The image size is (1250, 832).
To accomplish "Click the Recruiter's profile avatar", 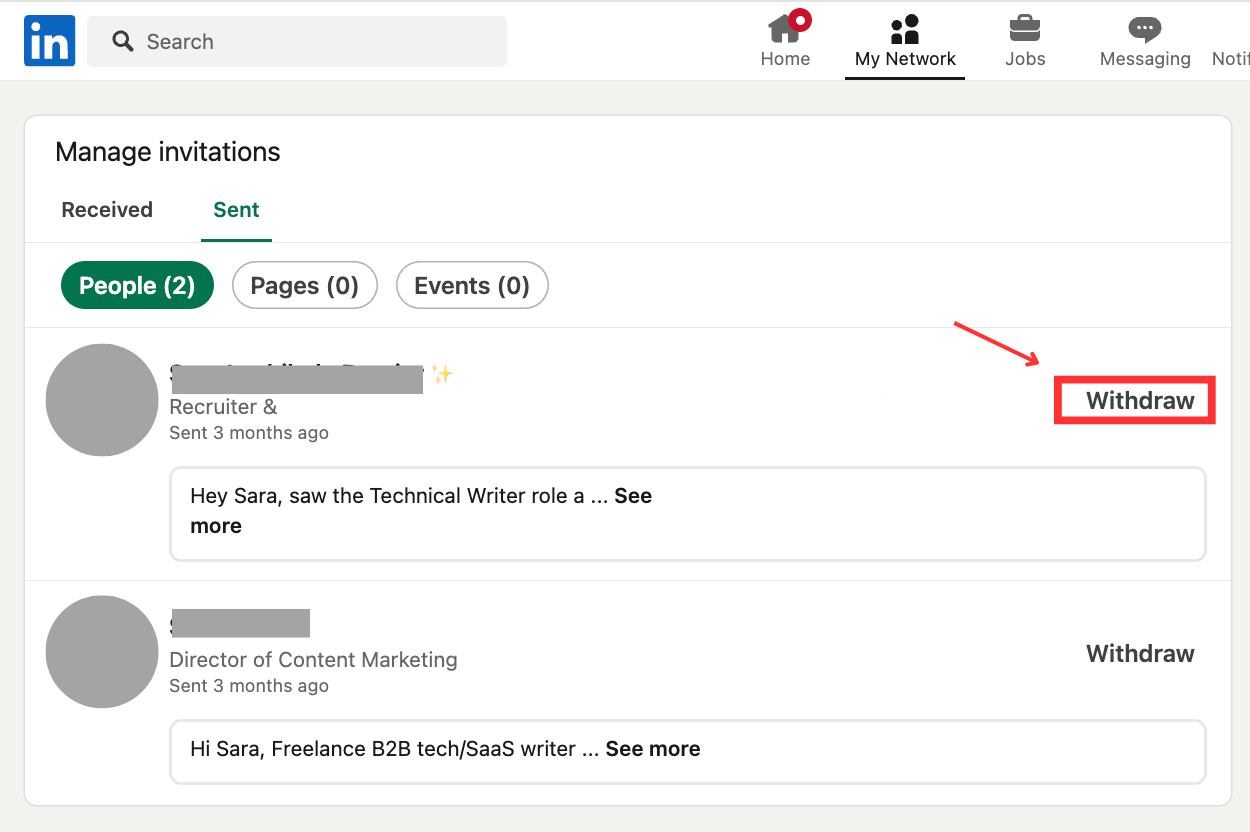I will (102, 400).
